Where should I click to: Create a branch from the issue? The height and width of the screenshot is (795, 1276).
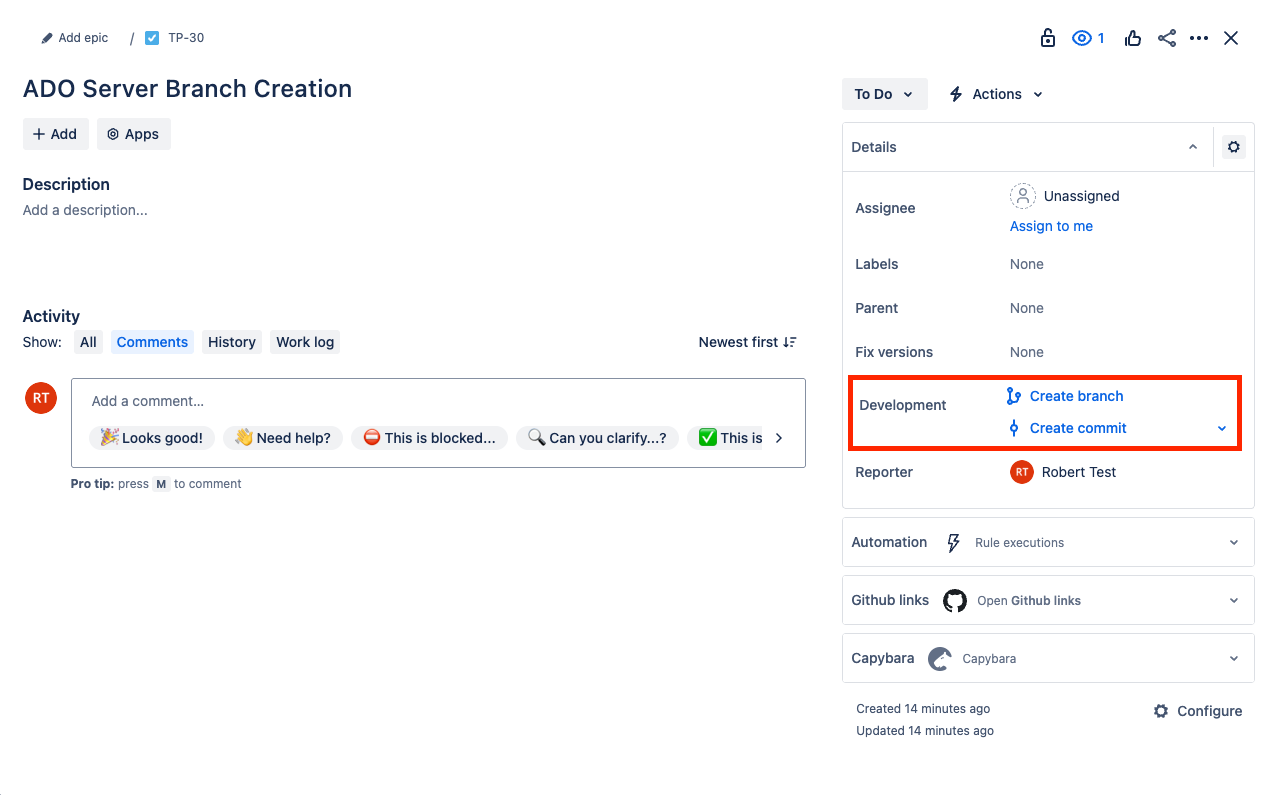(x=1076, y=396)
